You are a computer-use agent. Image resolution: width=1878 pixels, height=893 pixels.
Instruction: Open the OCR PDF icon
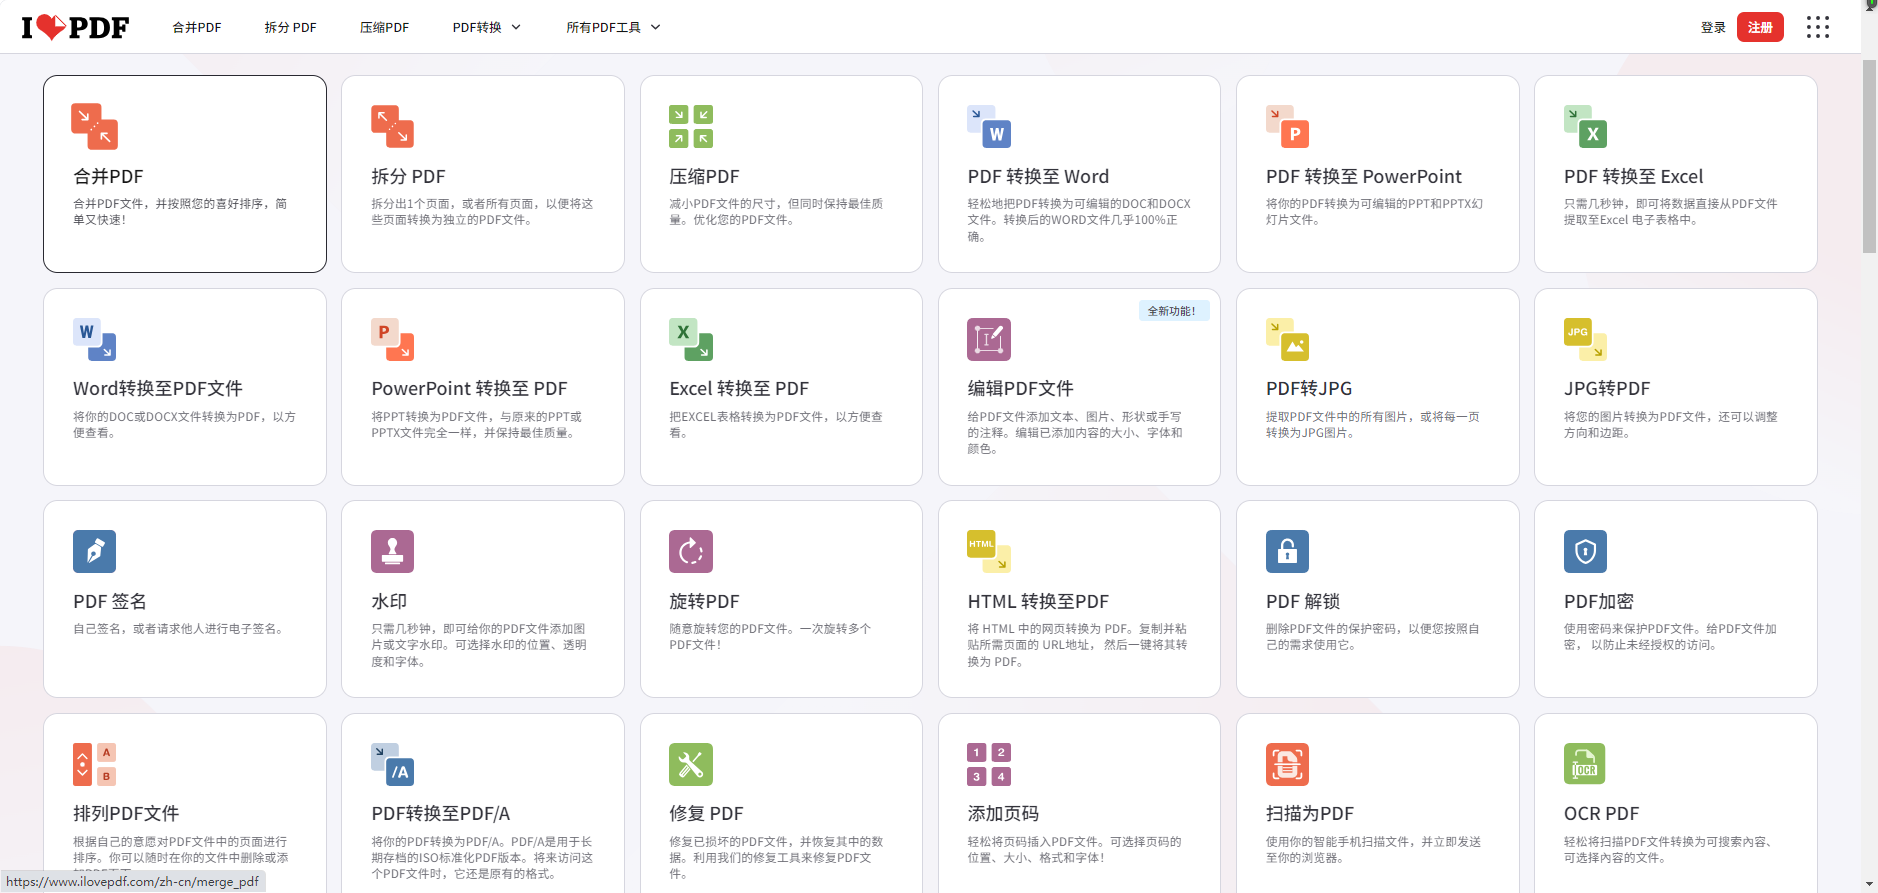click(1585, 764)
